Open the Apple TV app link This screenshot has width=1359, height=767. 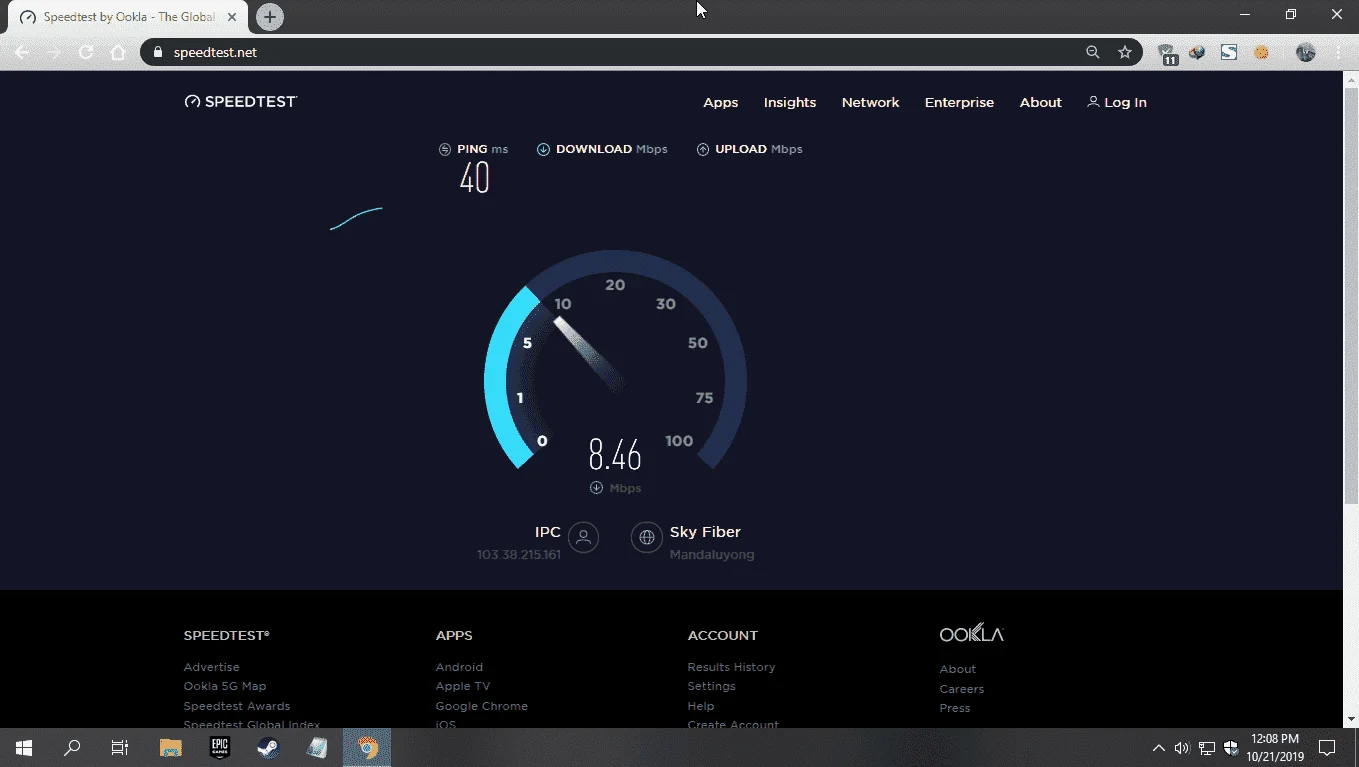[463, 686]
